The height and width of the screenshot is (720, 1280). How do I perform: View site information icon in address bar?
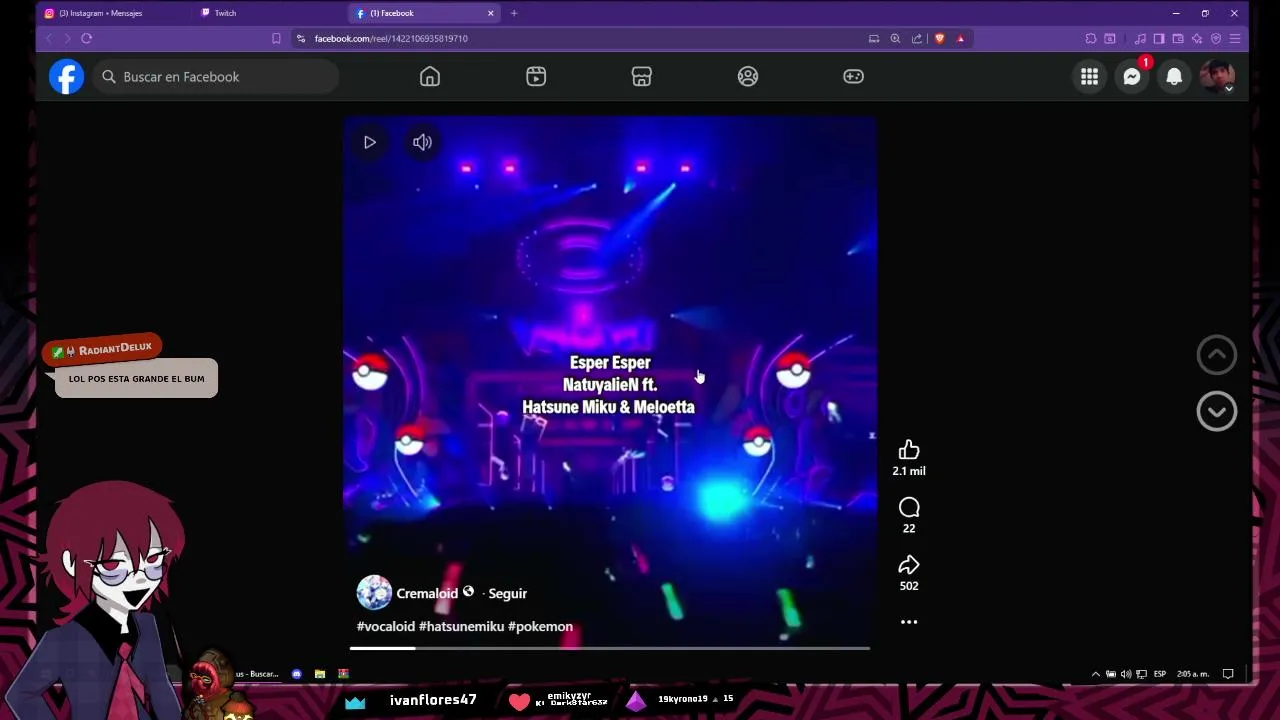[301, 38]
